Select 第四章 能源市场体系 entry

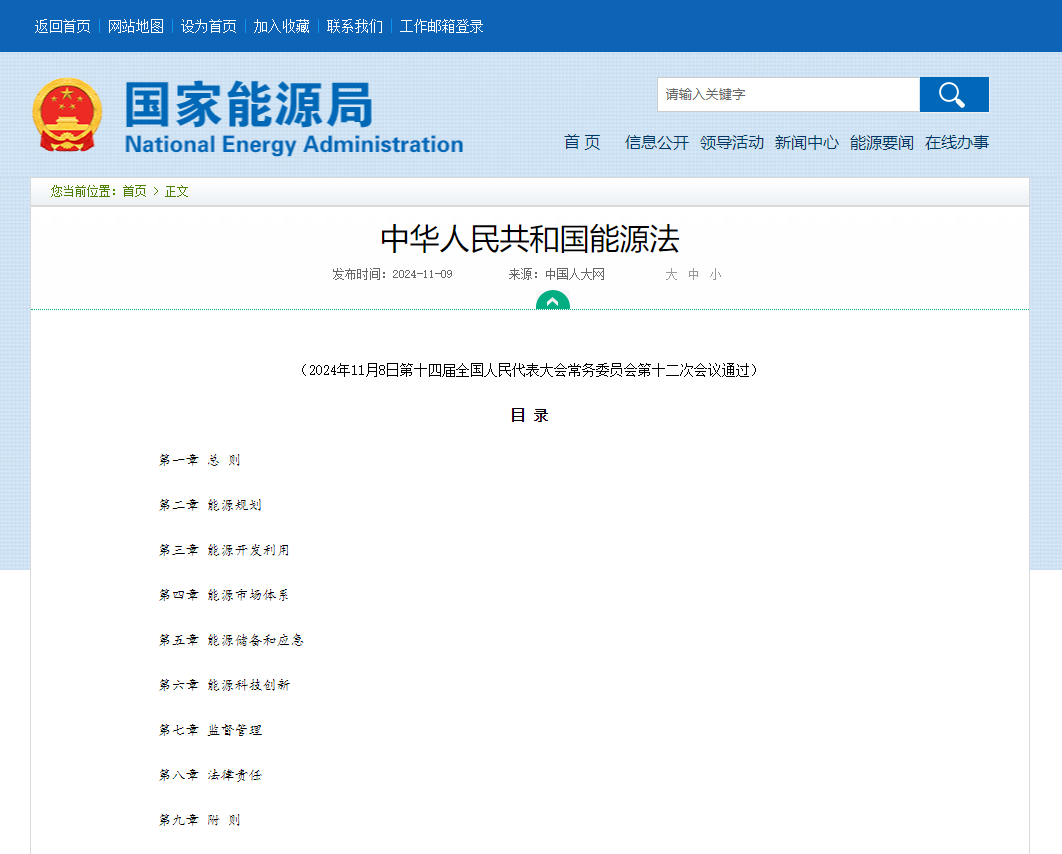click(x=224, y=595)
